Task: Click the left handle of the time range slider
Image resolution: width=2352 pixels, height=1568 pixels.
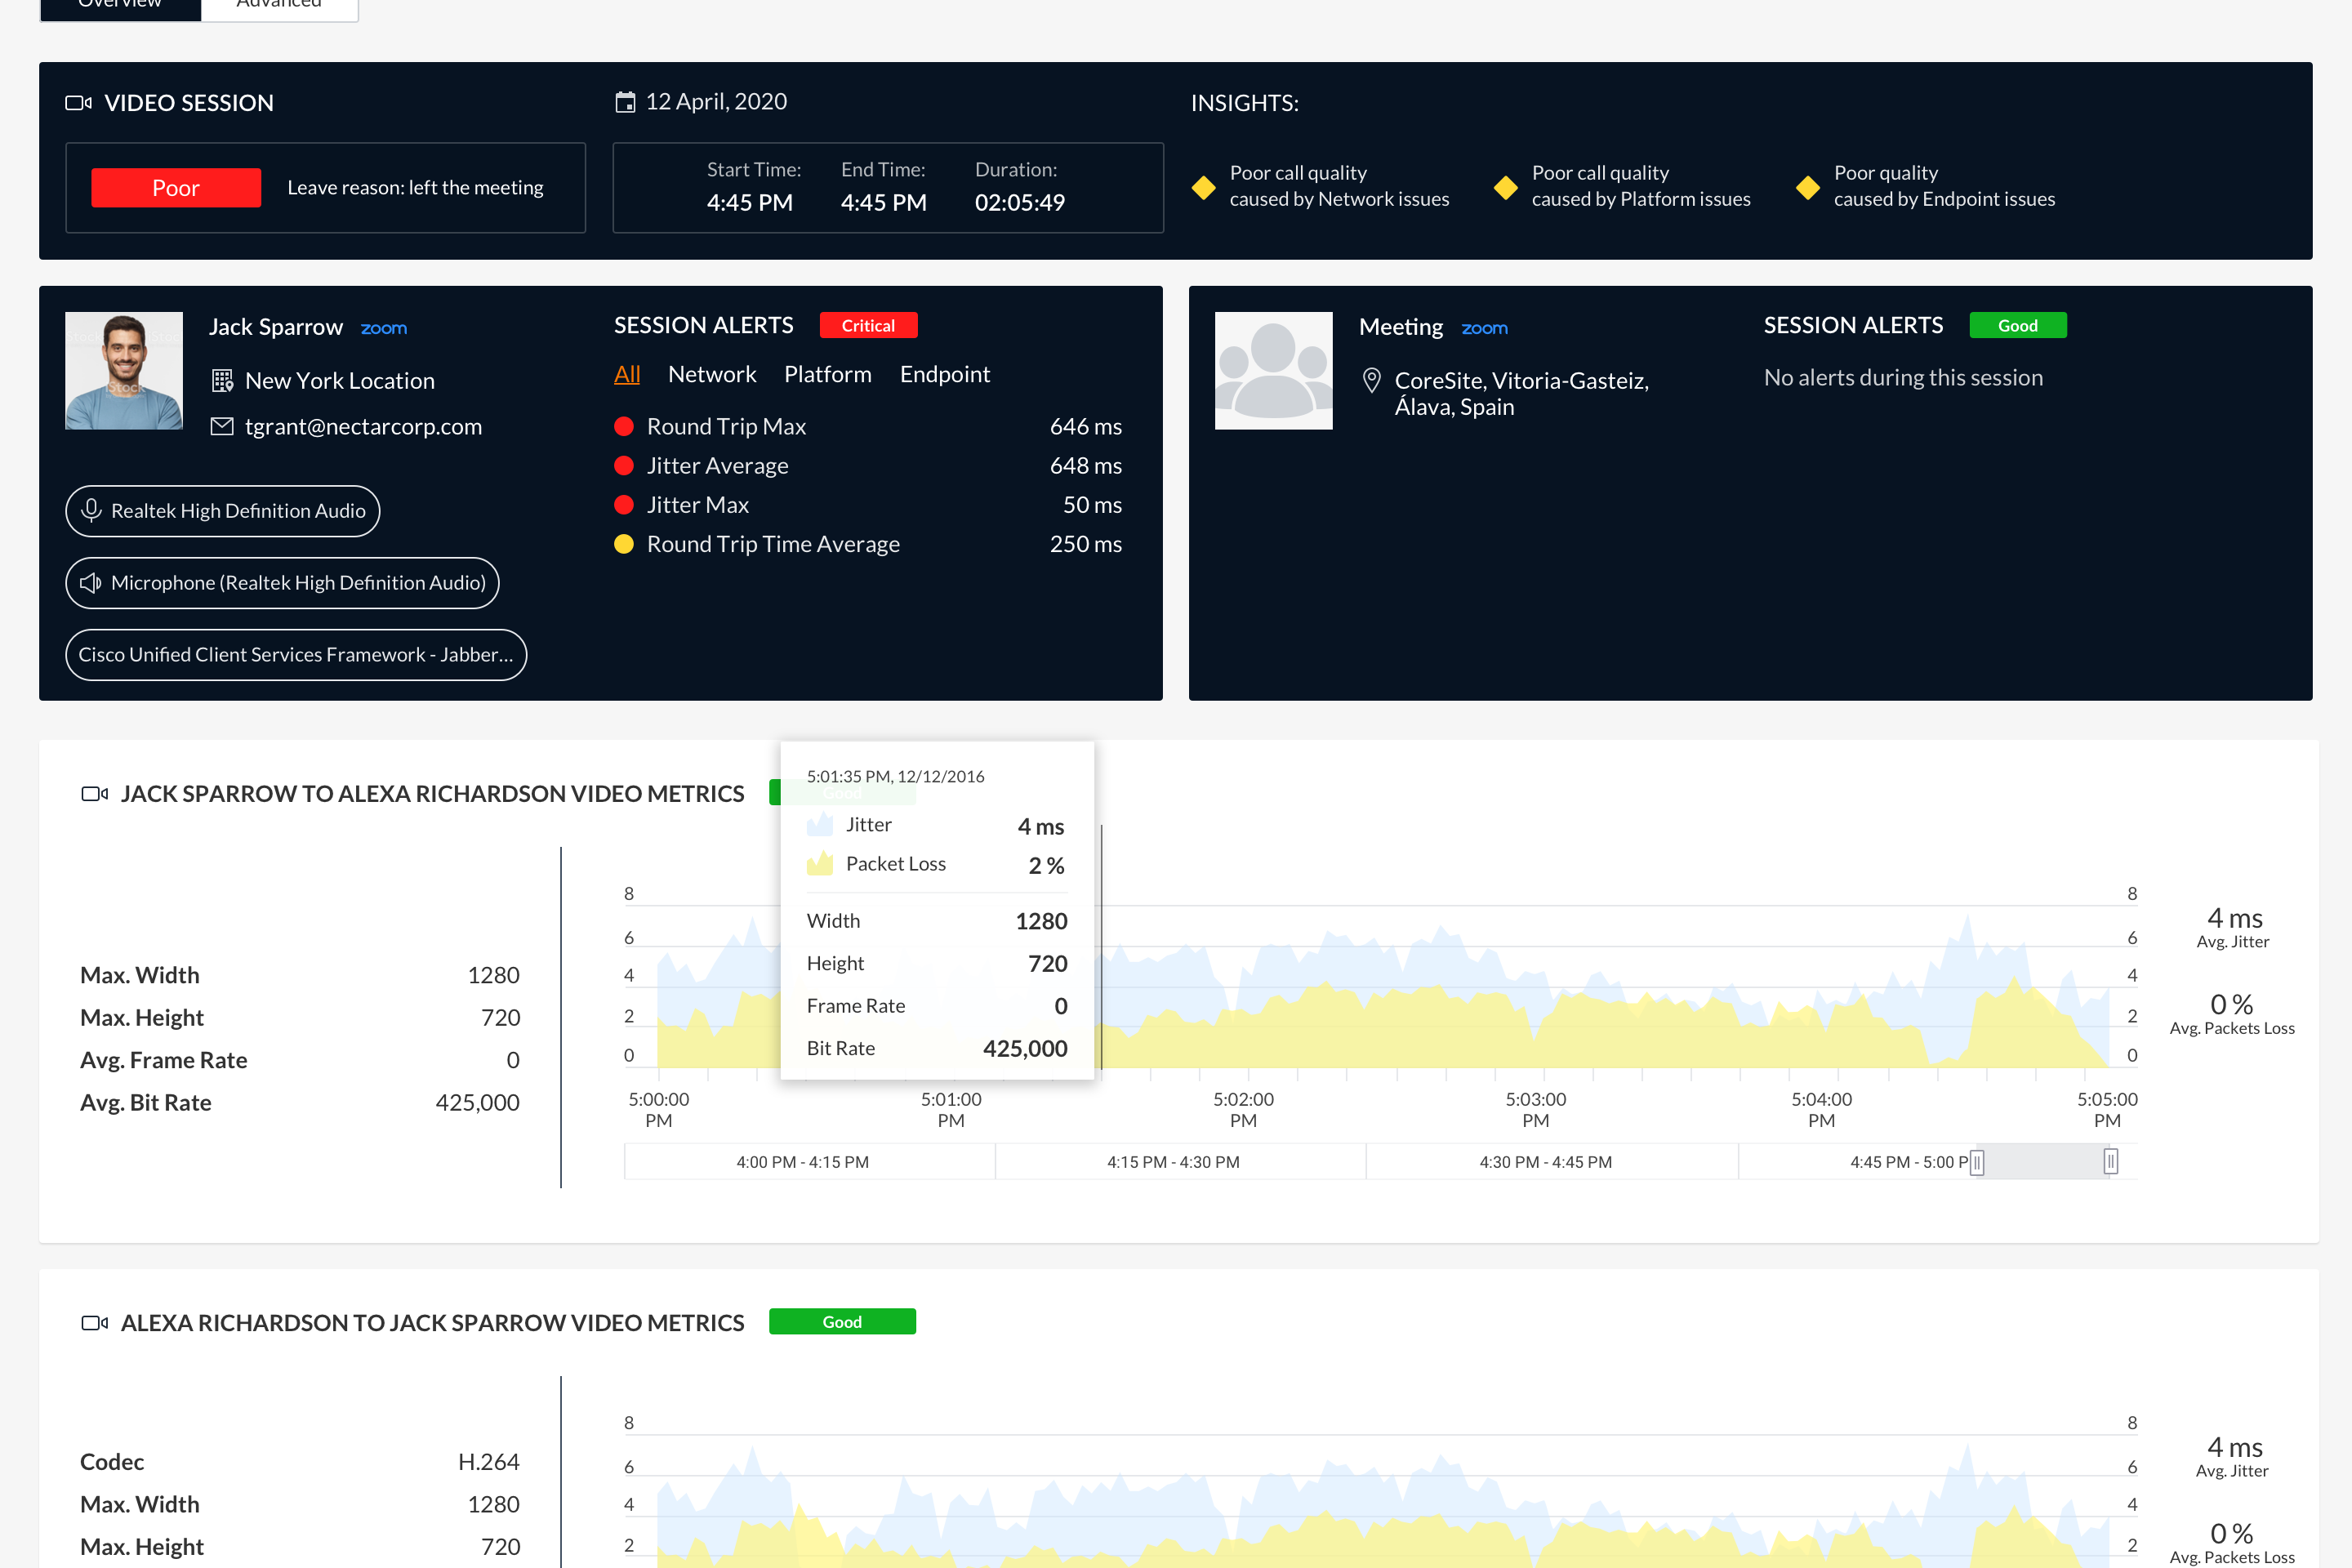Action: click(1977, 1162)
